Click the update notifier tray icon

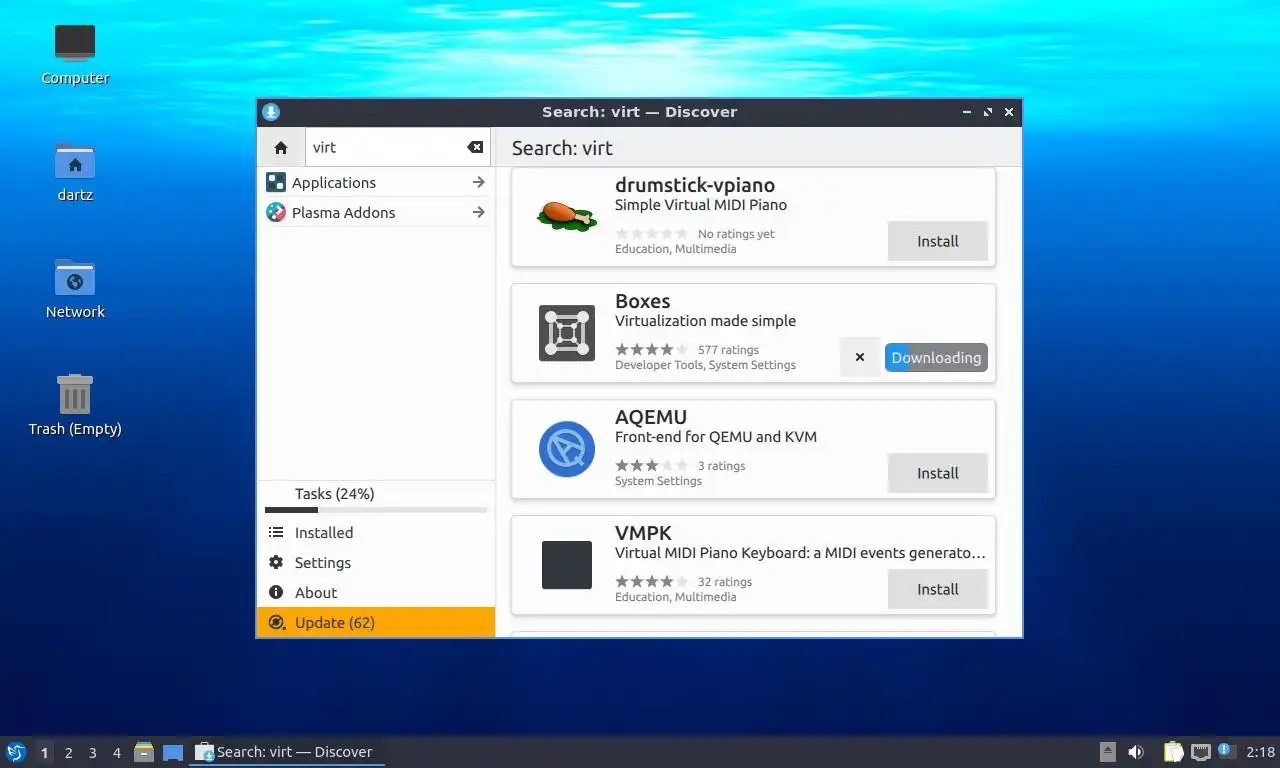(x=1227, y=752)
